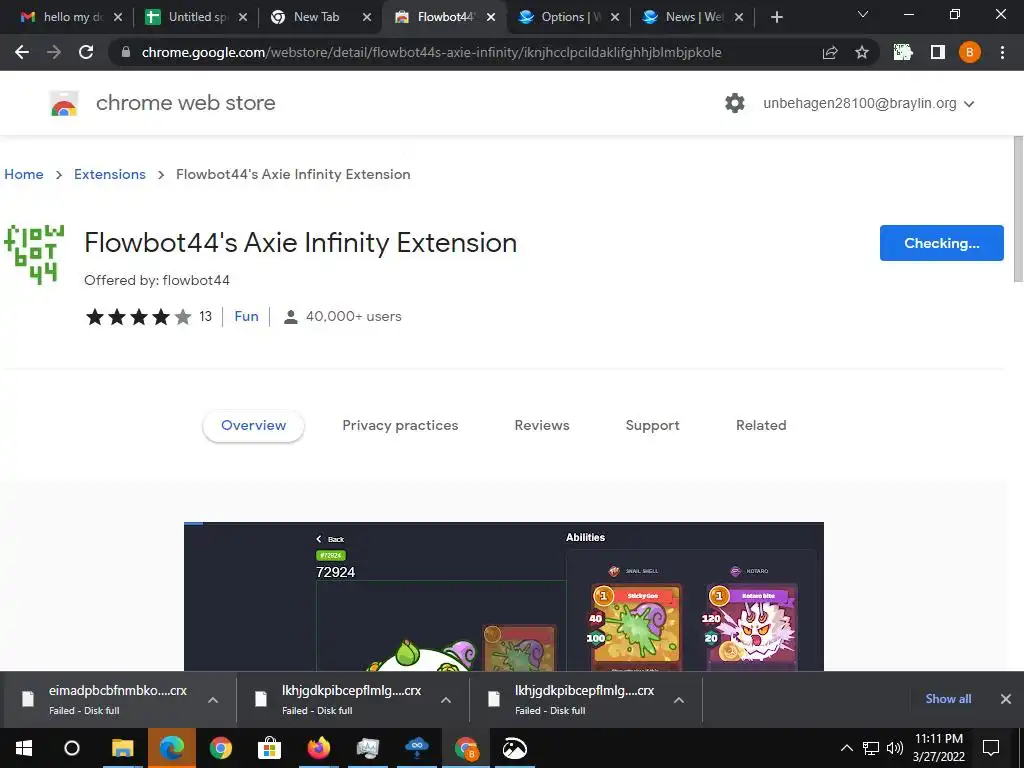Click the padlock site info icon
This screenshot has width=1024, height=768.
tap(126, 52)
